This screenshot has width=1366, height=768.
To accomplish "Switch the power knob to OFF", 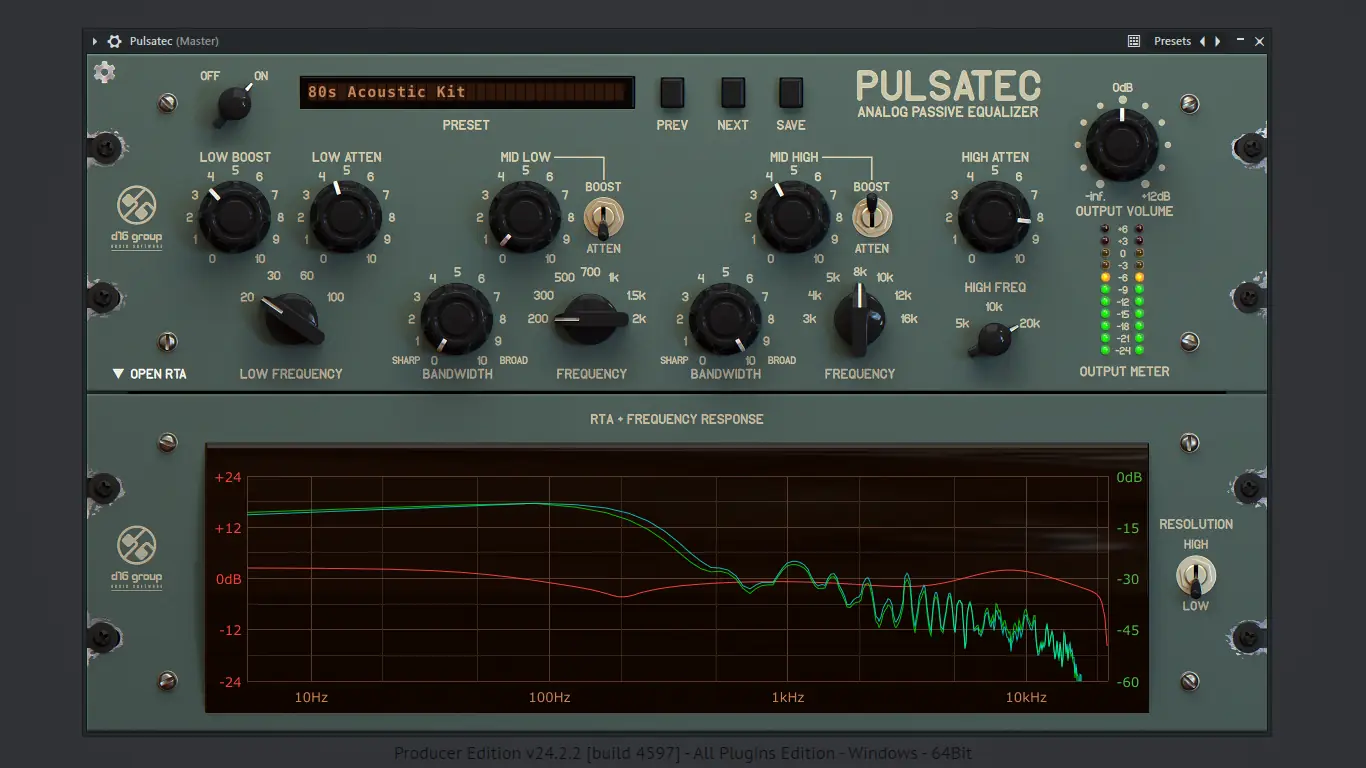I will pyautogui.click(x=236, y=103).
